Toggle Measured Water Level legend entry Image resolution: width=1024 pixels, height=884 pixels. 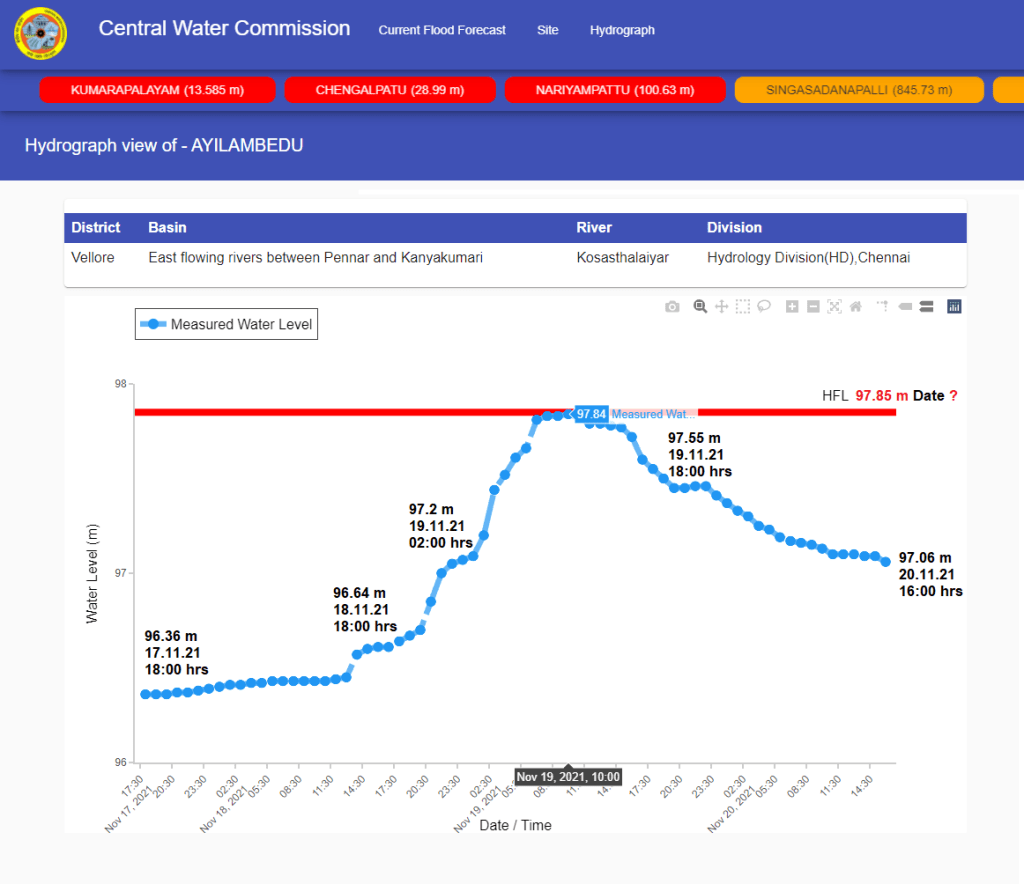tap(226, 324)
